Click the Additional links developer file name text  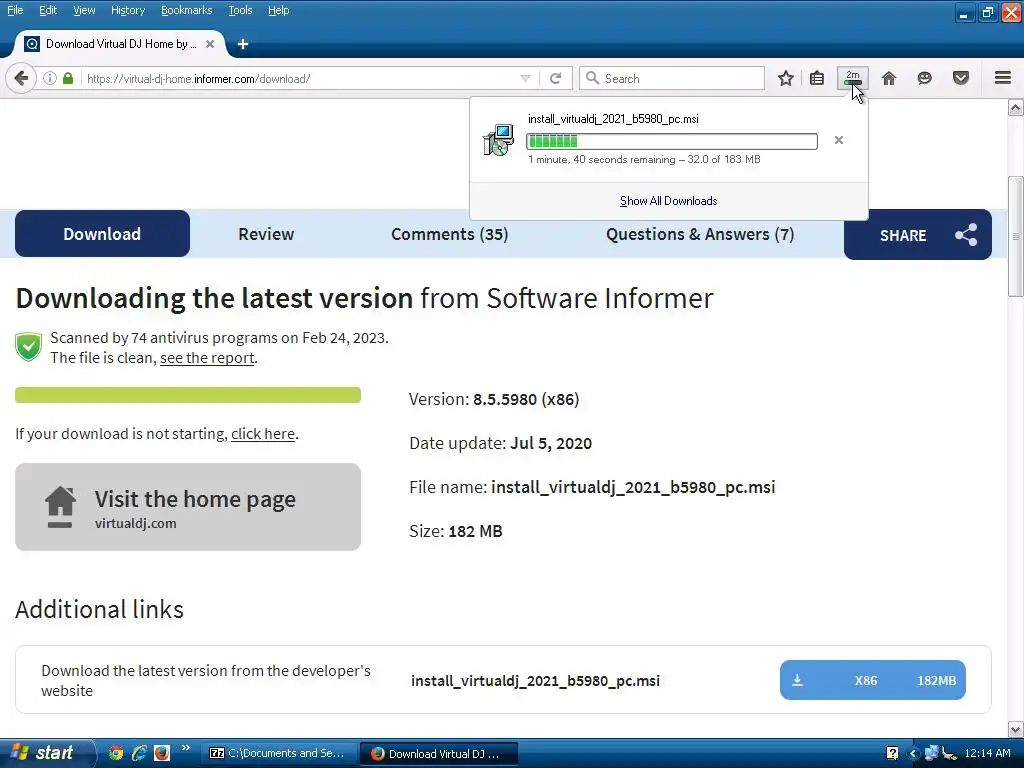[535, 680]
